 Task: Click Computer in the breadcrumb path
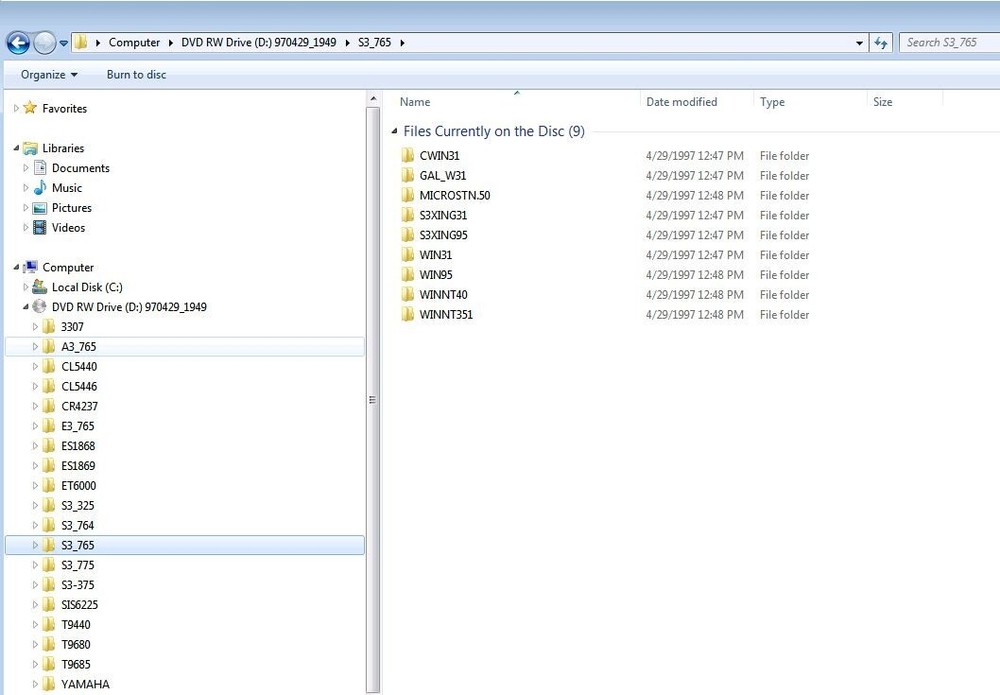click(x=134, y=43)
